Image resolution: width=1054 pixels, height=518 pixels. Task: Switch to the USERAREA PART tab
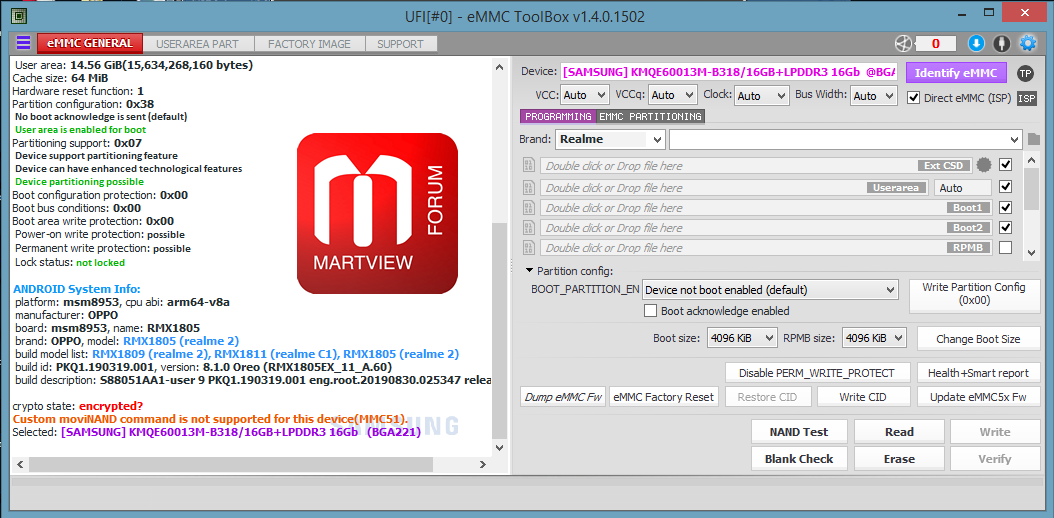[198, 44]
